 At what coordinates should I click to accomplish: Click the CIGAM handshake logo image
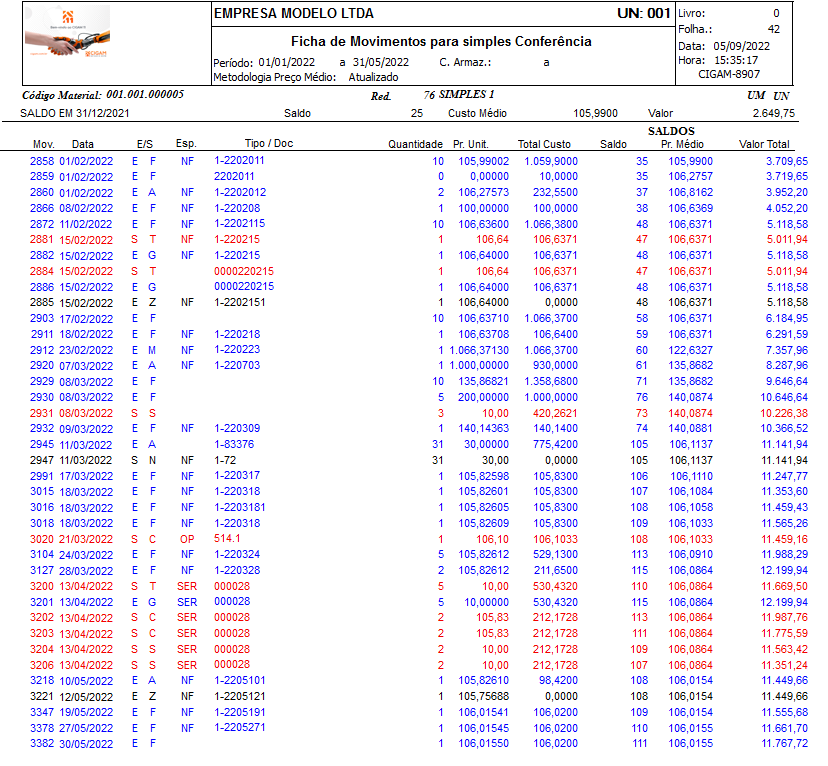[x=67, y=32]
